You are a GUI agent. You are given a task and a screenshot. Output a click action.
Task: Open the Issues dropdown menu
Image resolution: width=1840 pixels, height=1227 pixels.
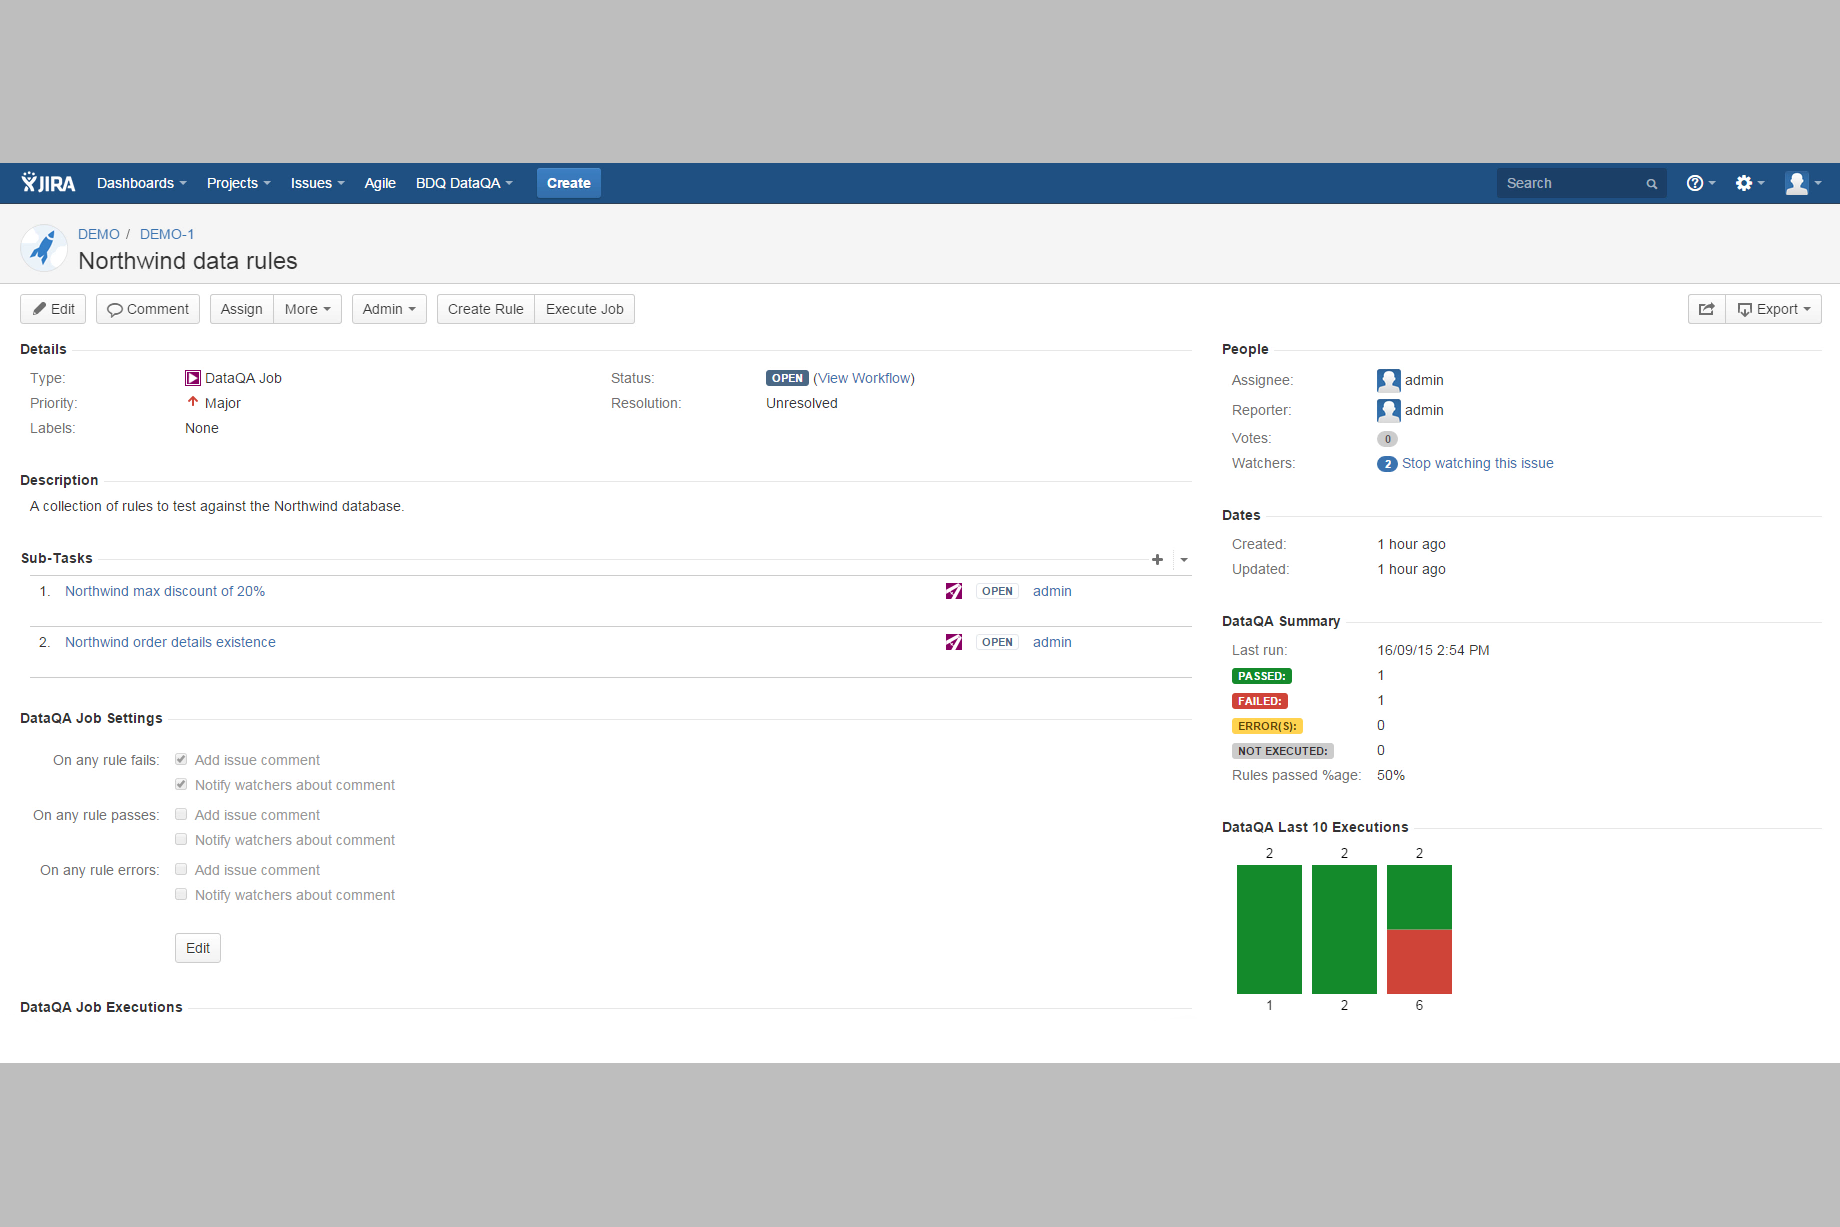[317, 183]
